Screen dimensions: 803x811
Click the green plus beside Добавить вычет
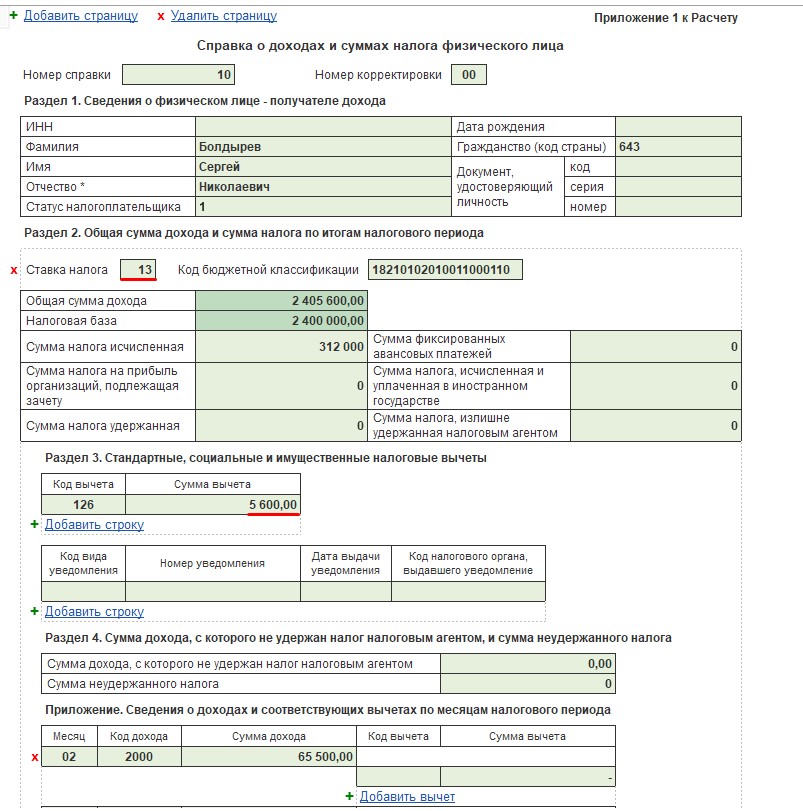pyautogui.click(x=350, y=797)
